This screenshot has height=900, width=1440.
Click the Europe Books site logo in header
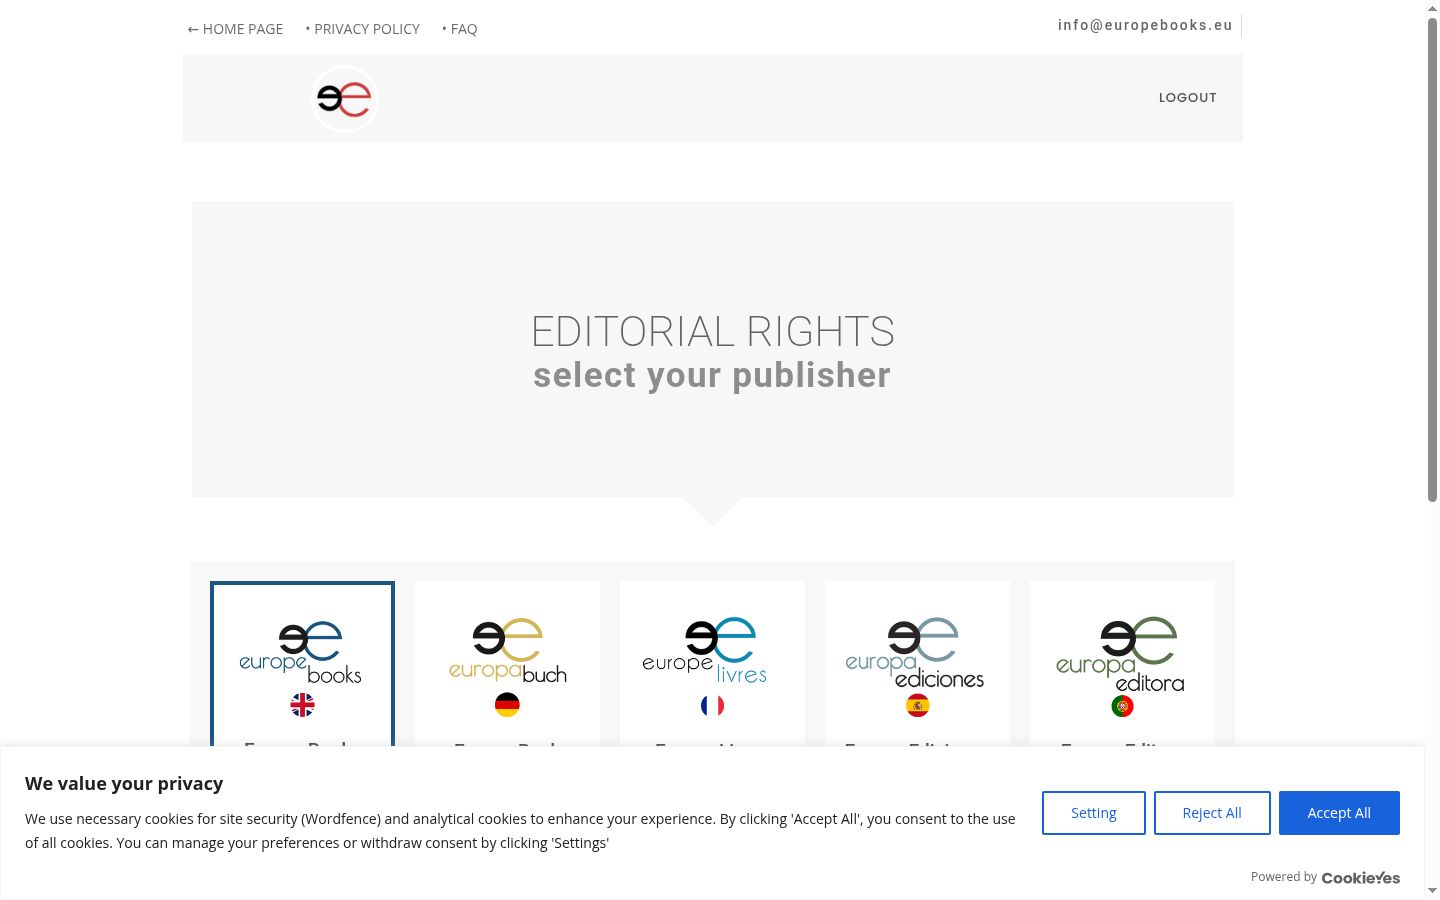(345, 99)
